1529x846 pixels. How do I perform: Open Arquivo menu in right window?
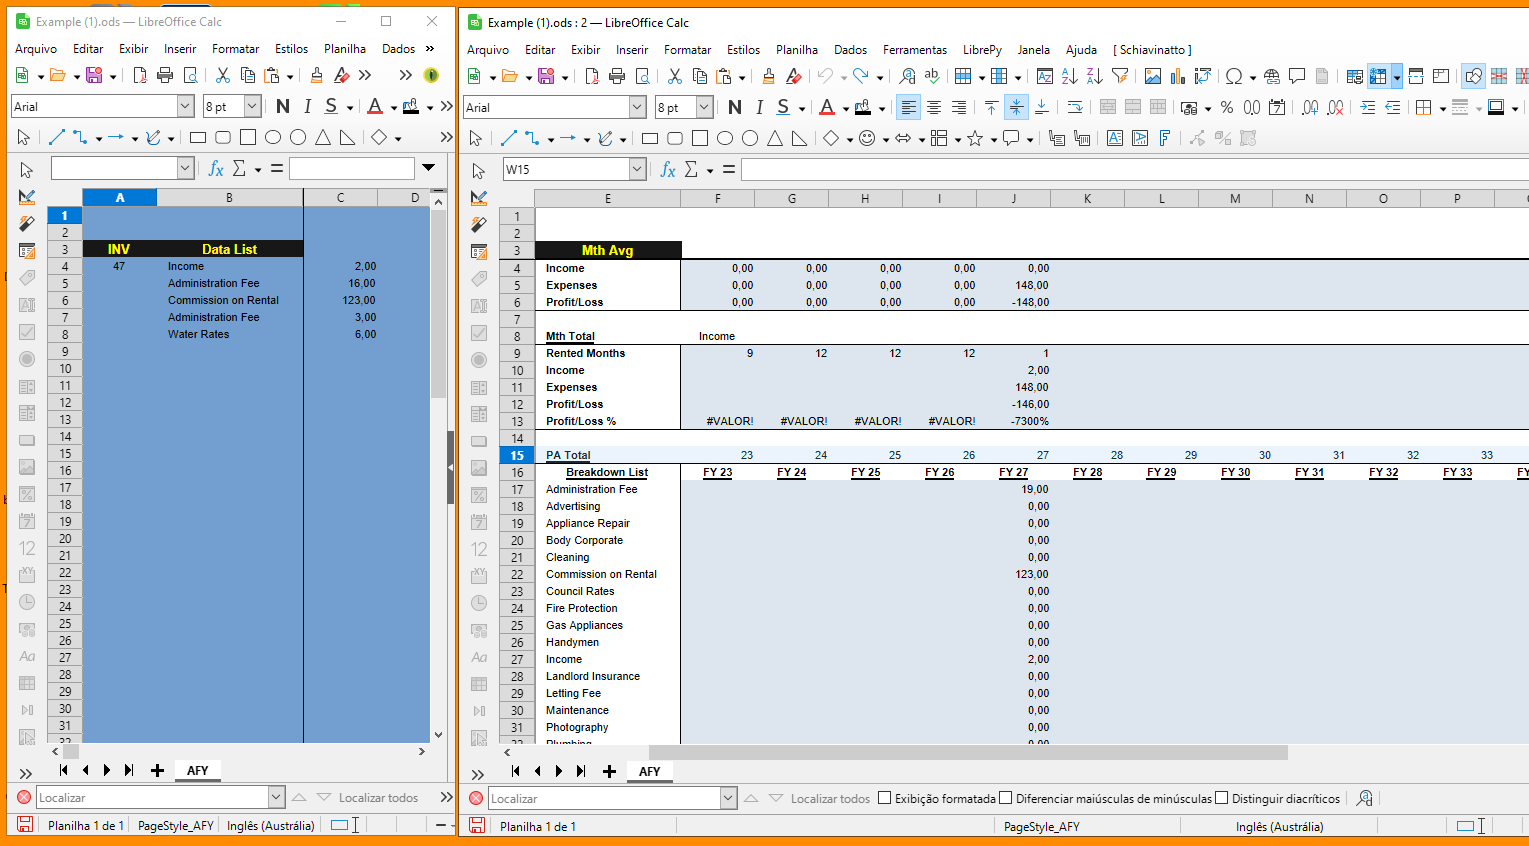488,49
